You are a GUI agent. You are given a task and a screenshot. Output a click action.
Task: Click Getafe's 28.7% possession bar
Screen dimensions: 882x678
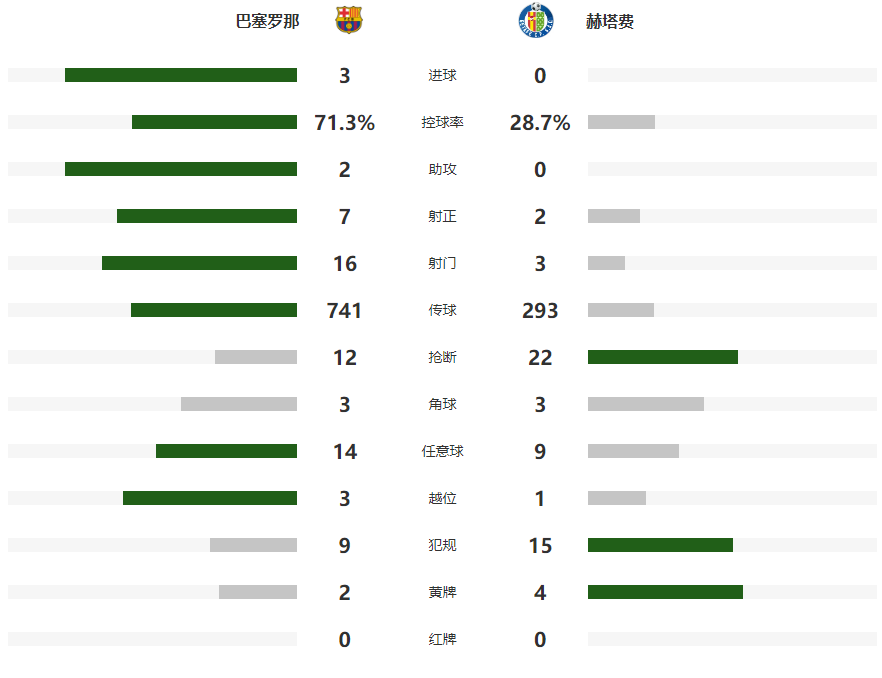(x=621, y=122)
